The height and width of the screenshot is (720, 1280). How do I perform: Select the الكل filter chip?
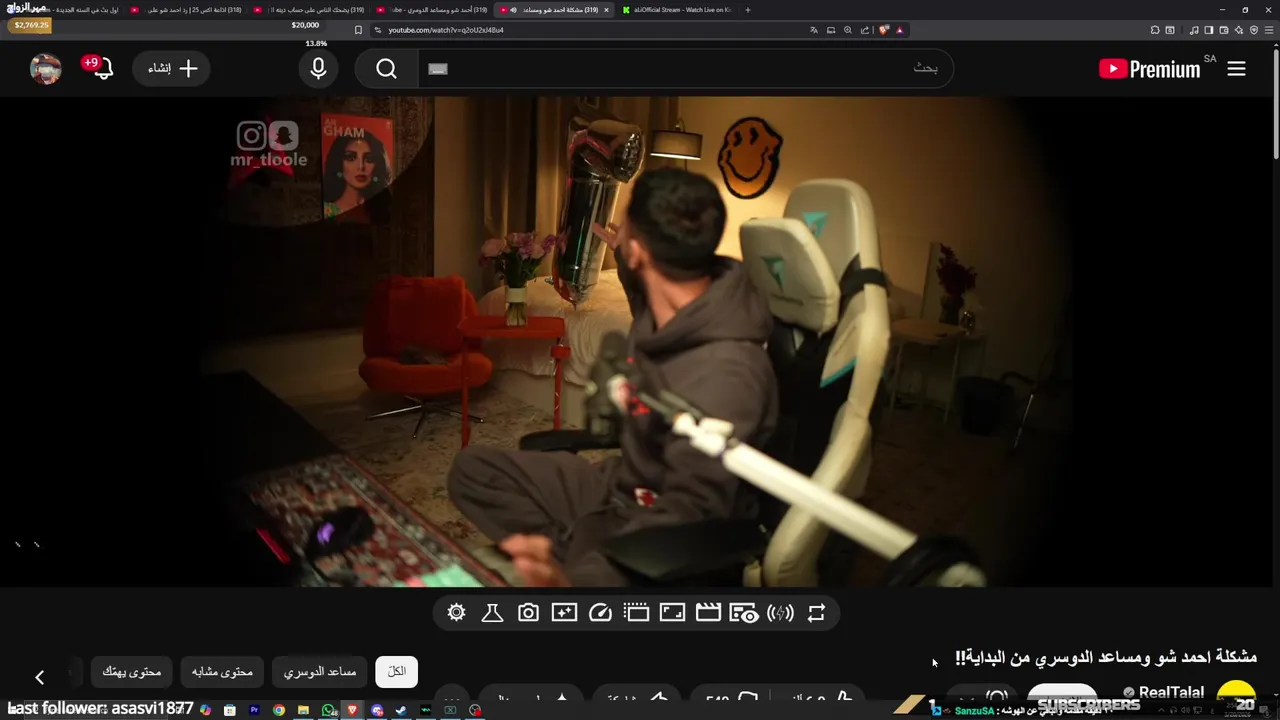coord(397,672)
